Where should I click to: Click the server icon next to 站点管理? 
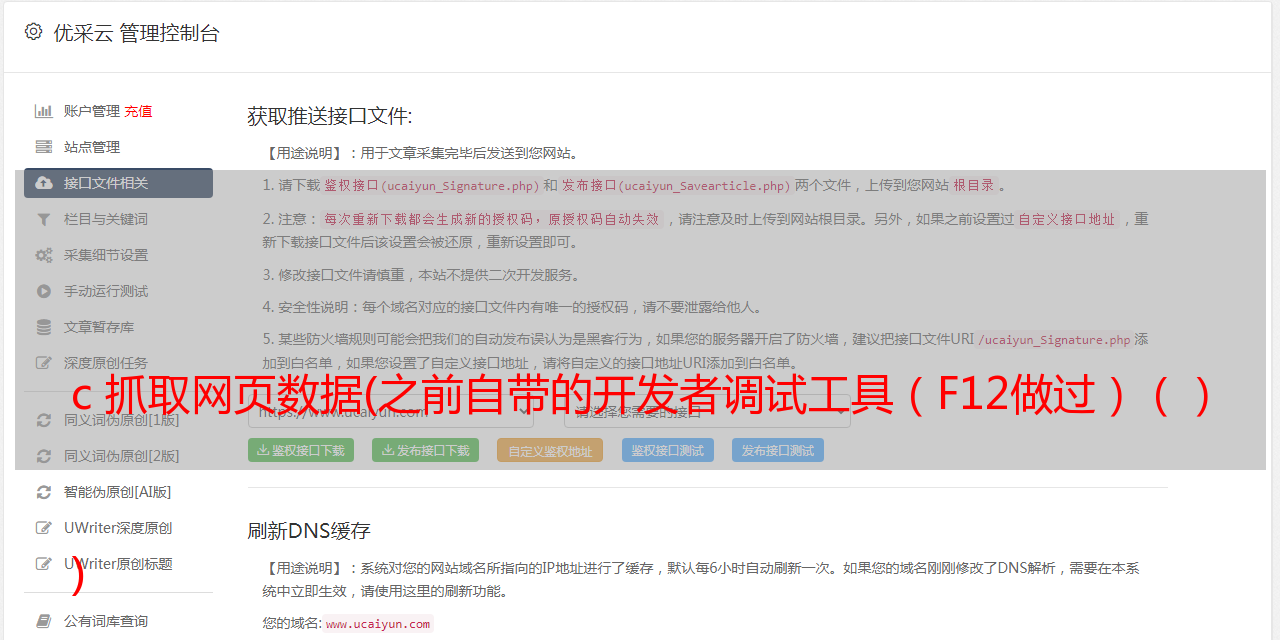(x=44, y=147)
